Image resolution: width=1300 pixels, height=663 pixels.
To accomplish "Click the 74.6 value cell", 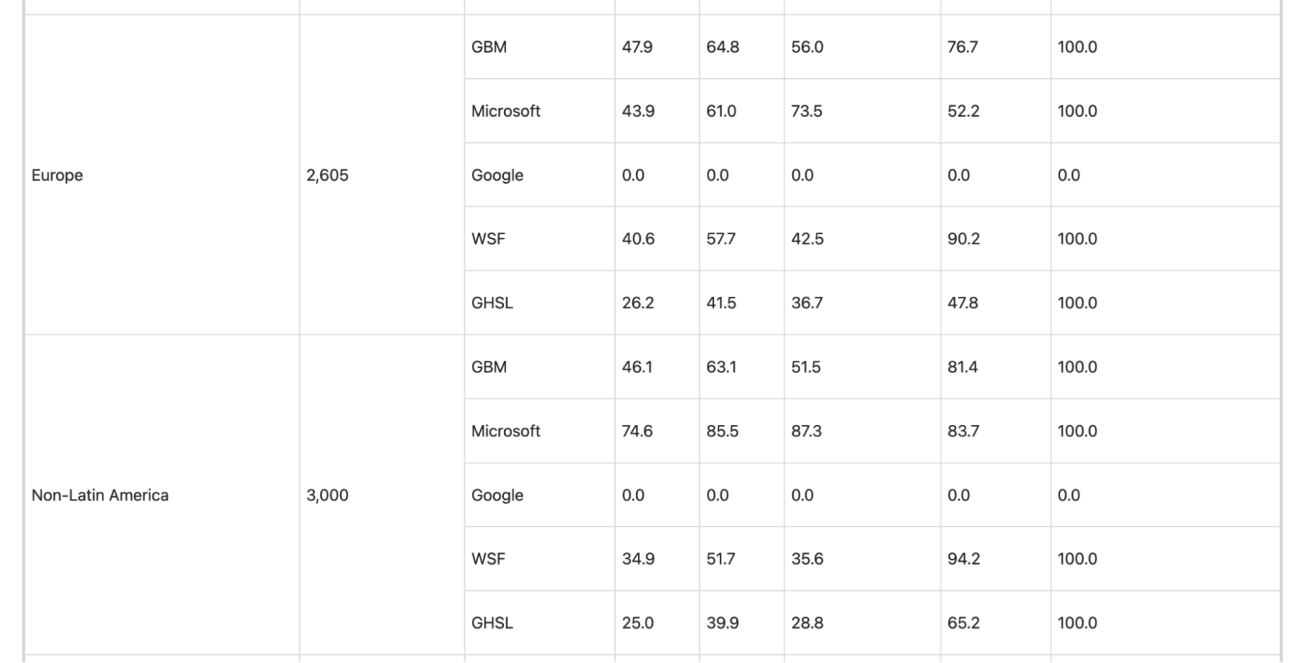I will click(637, 431).
